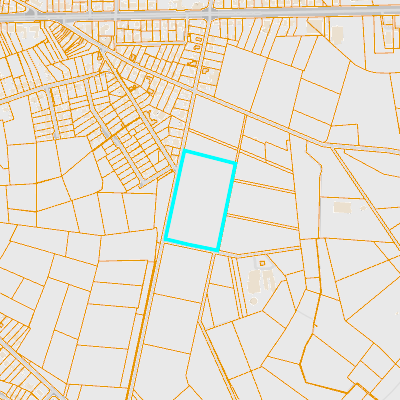Click the small orange-outlined square building below highlighted parcel
The height and width of the screenshot is (400, 400).
coord(262,263)
